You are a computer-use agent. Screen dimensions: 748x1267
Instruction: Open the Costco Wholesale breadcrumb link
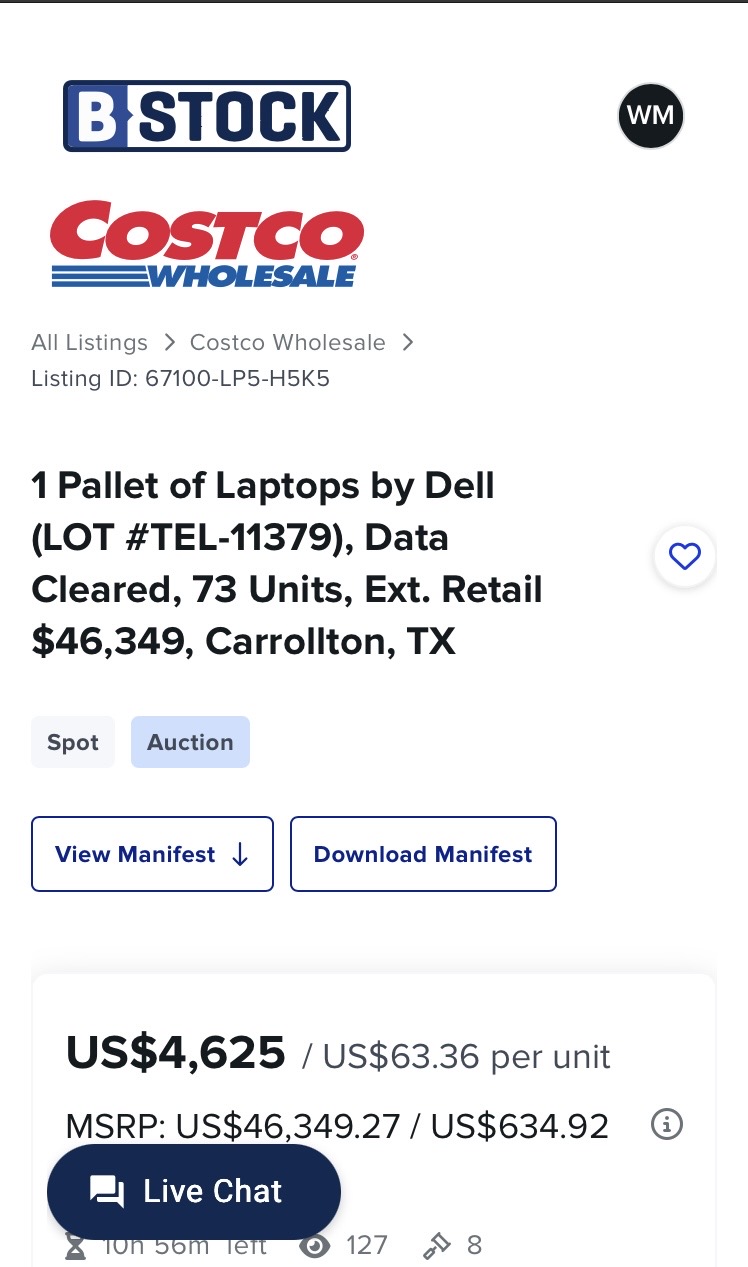[x=287, y=343]
